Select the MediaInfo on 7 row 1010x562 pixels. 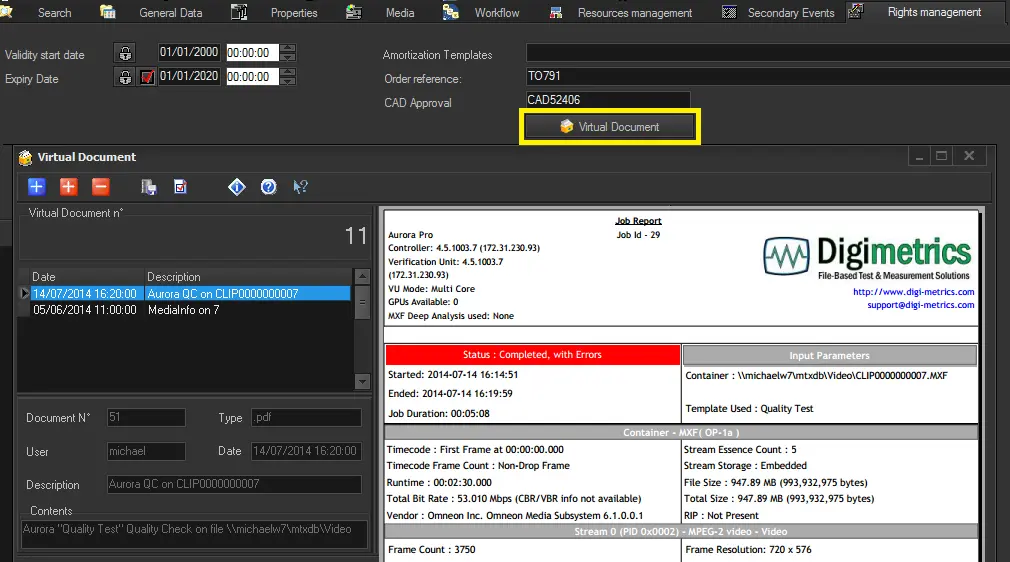pos(183,310)
